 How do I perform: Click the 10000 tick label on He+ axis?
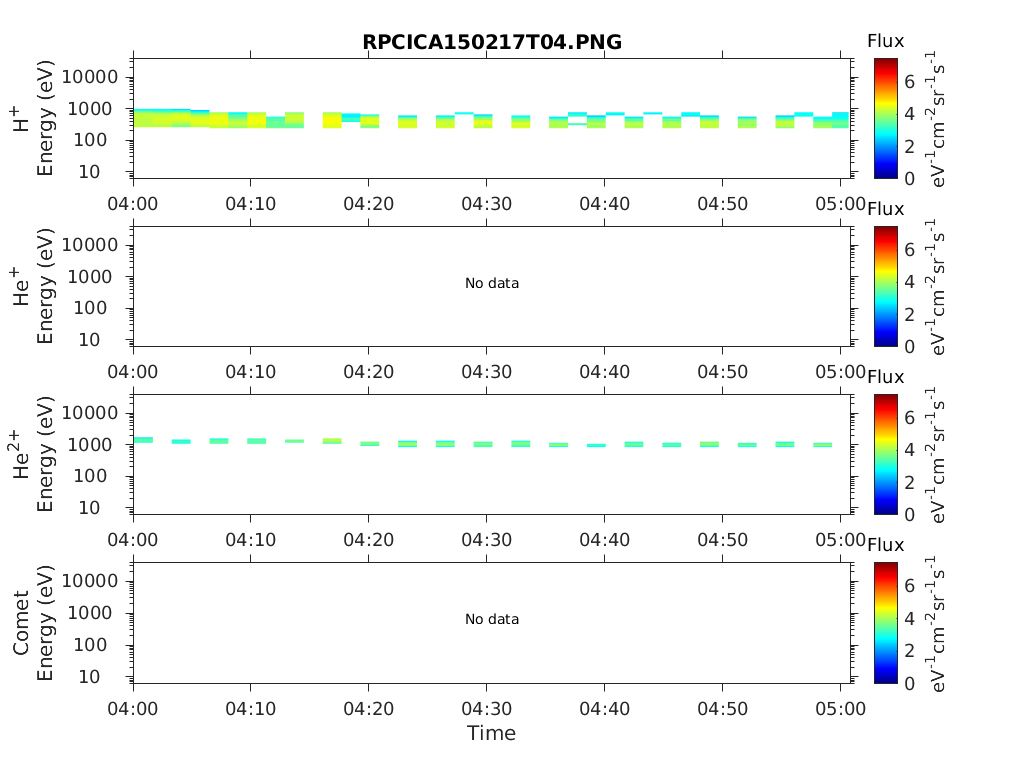tap(90, 245)
